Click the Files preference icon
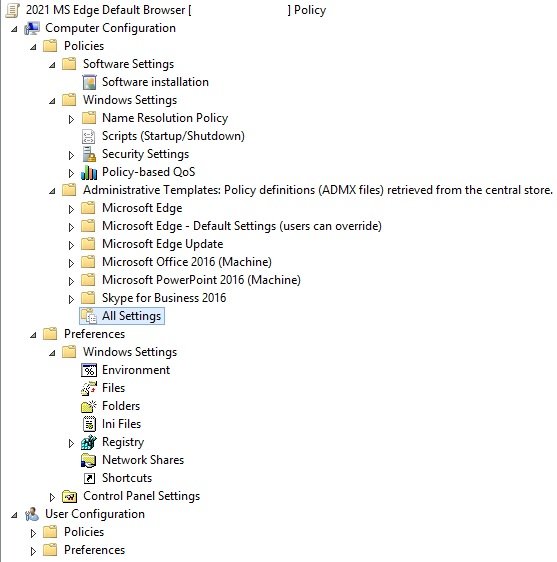Image resolution: width=557 pixels, height=562 pixels. (89, 388)
